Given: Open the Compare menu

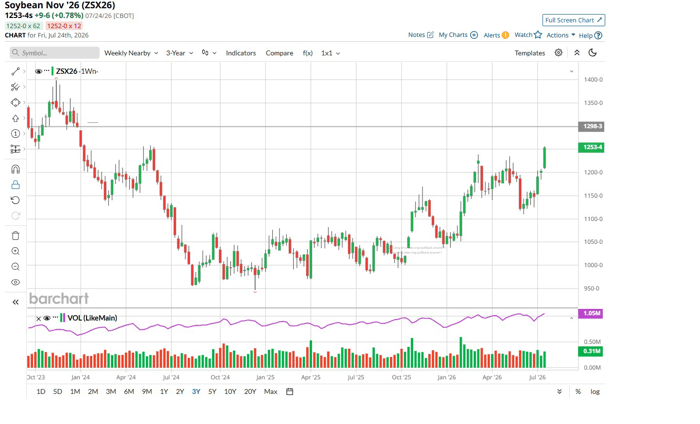Looking at the screenshot, I should tap(279, 53).
